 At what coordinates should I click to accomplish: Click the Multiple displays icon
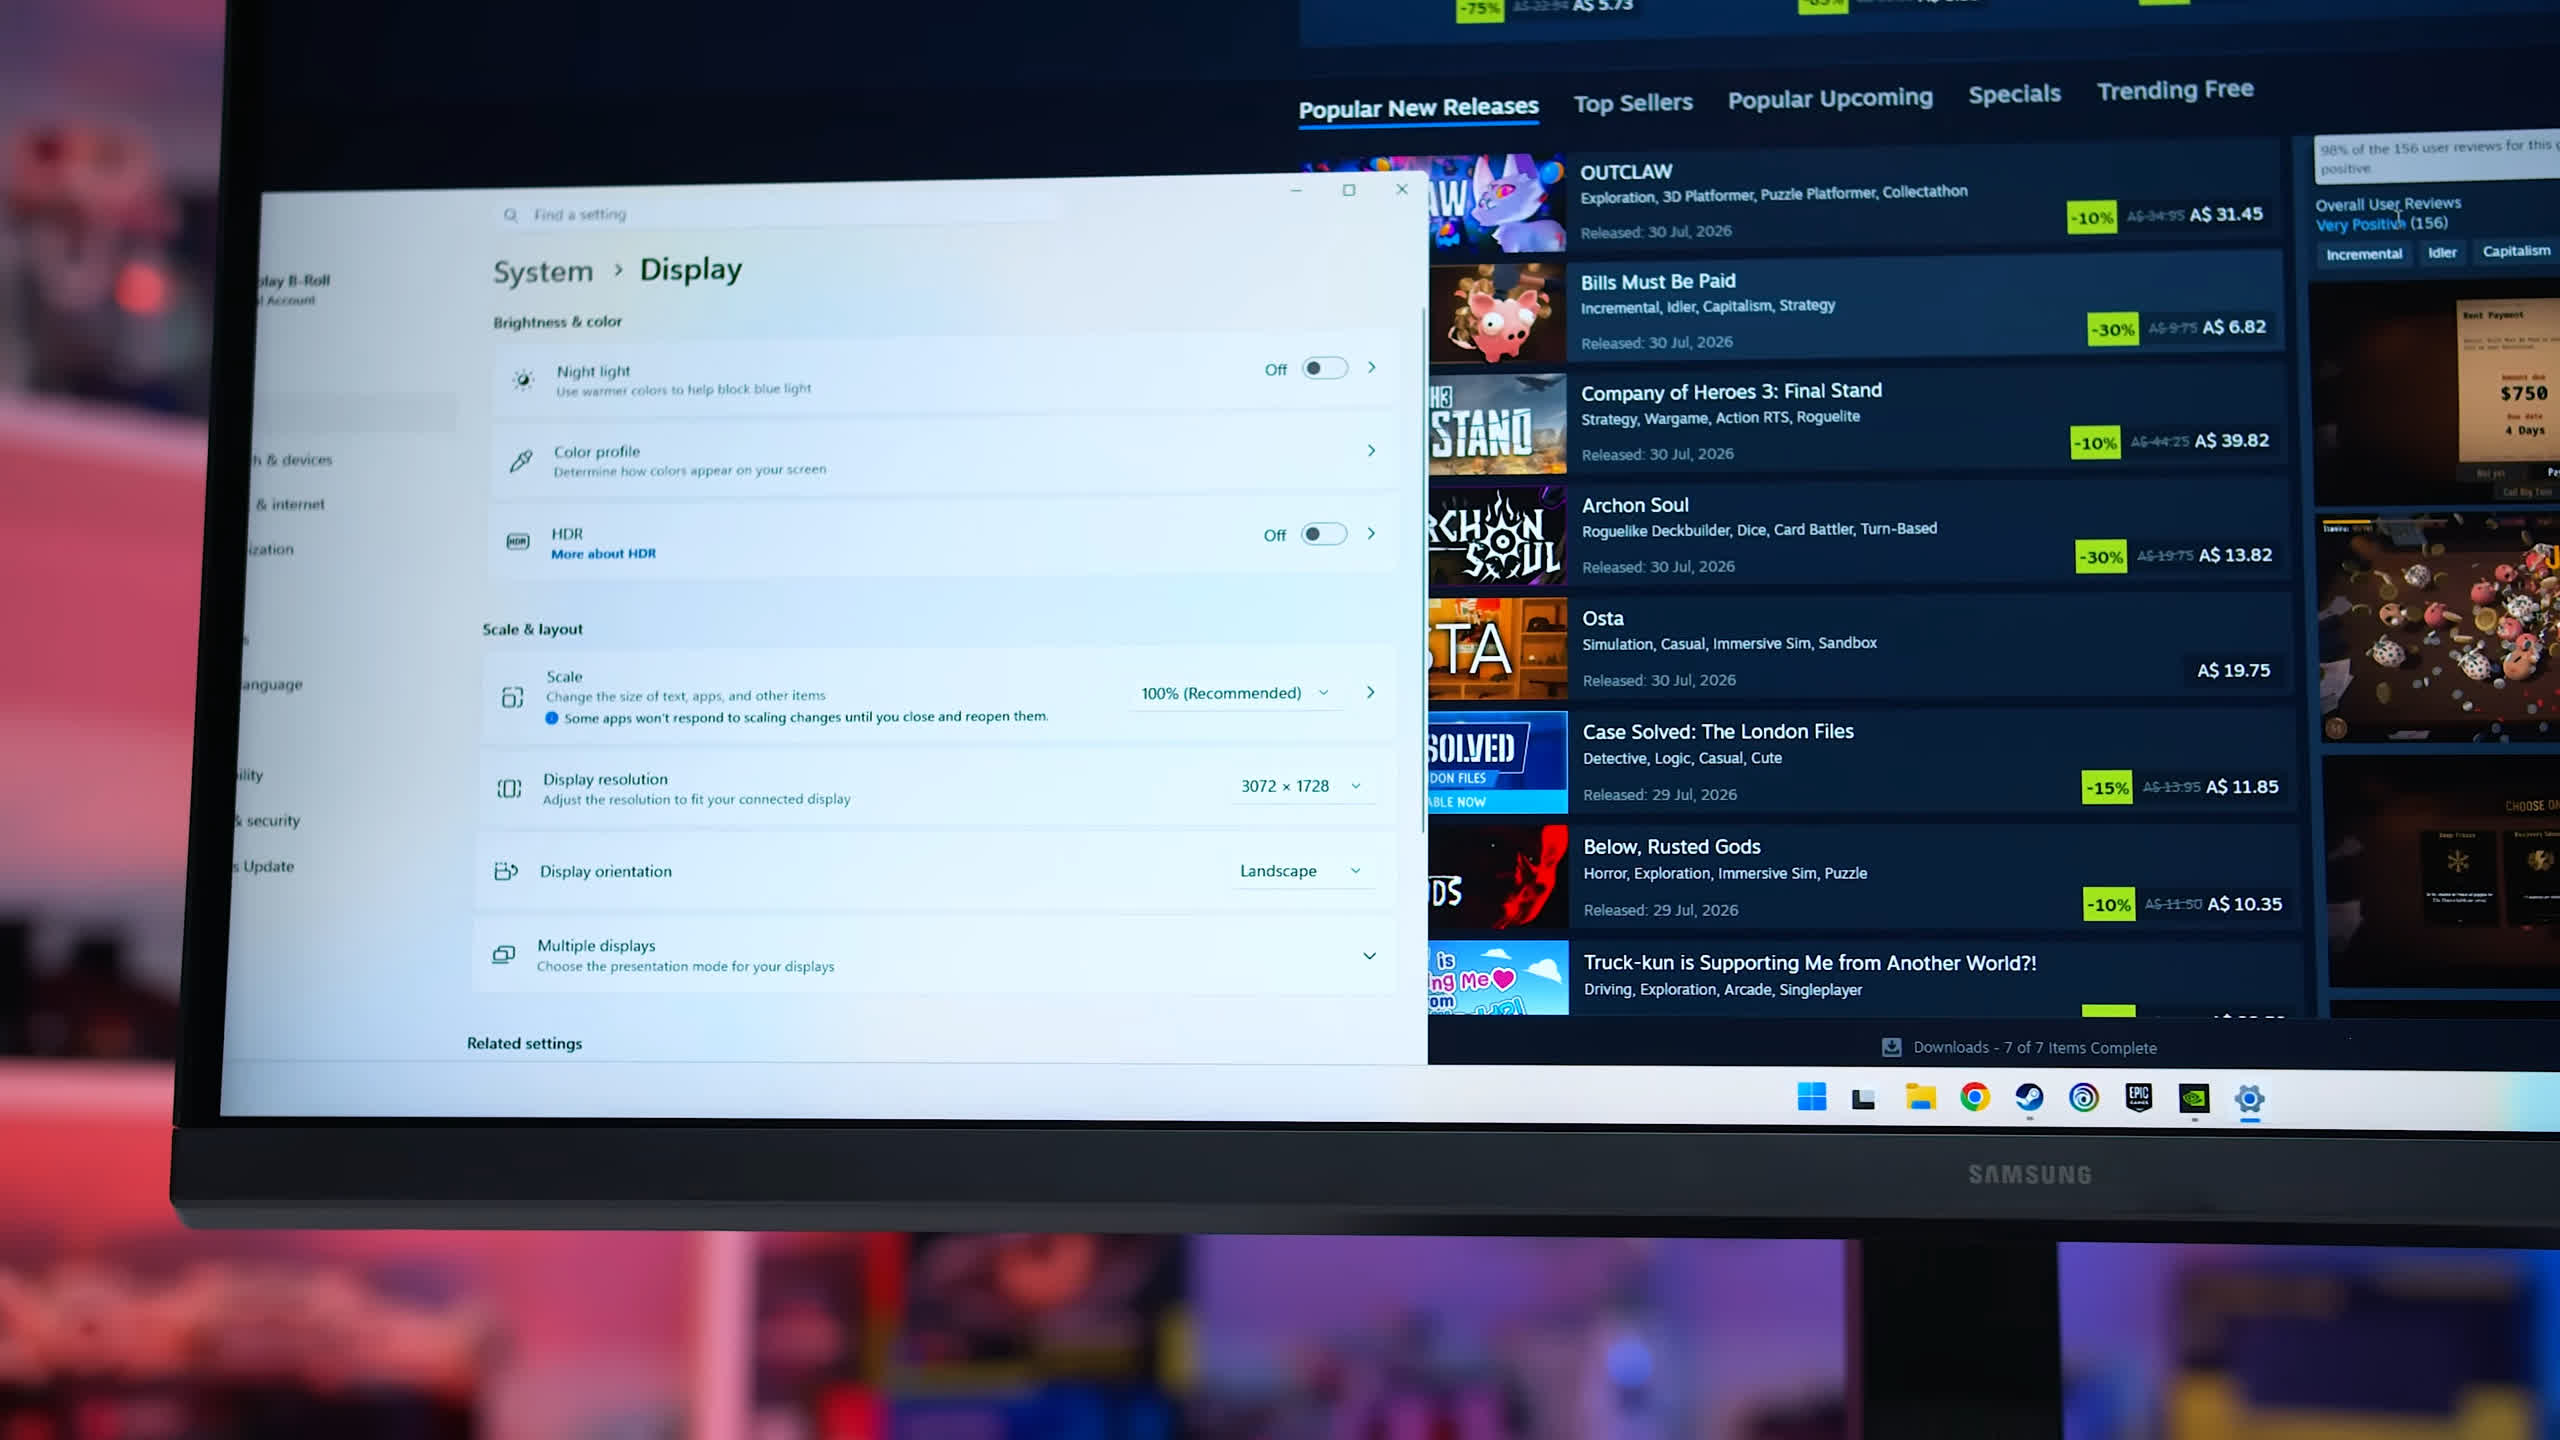(503, 955)
